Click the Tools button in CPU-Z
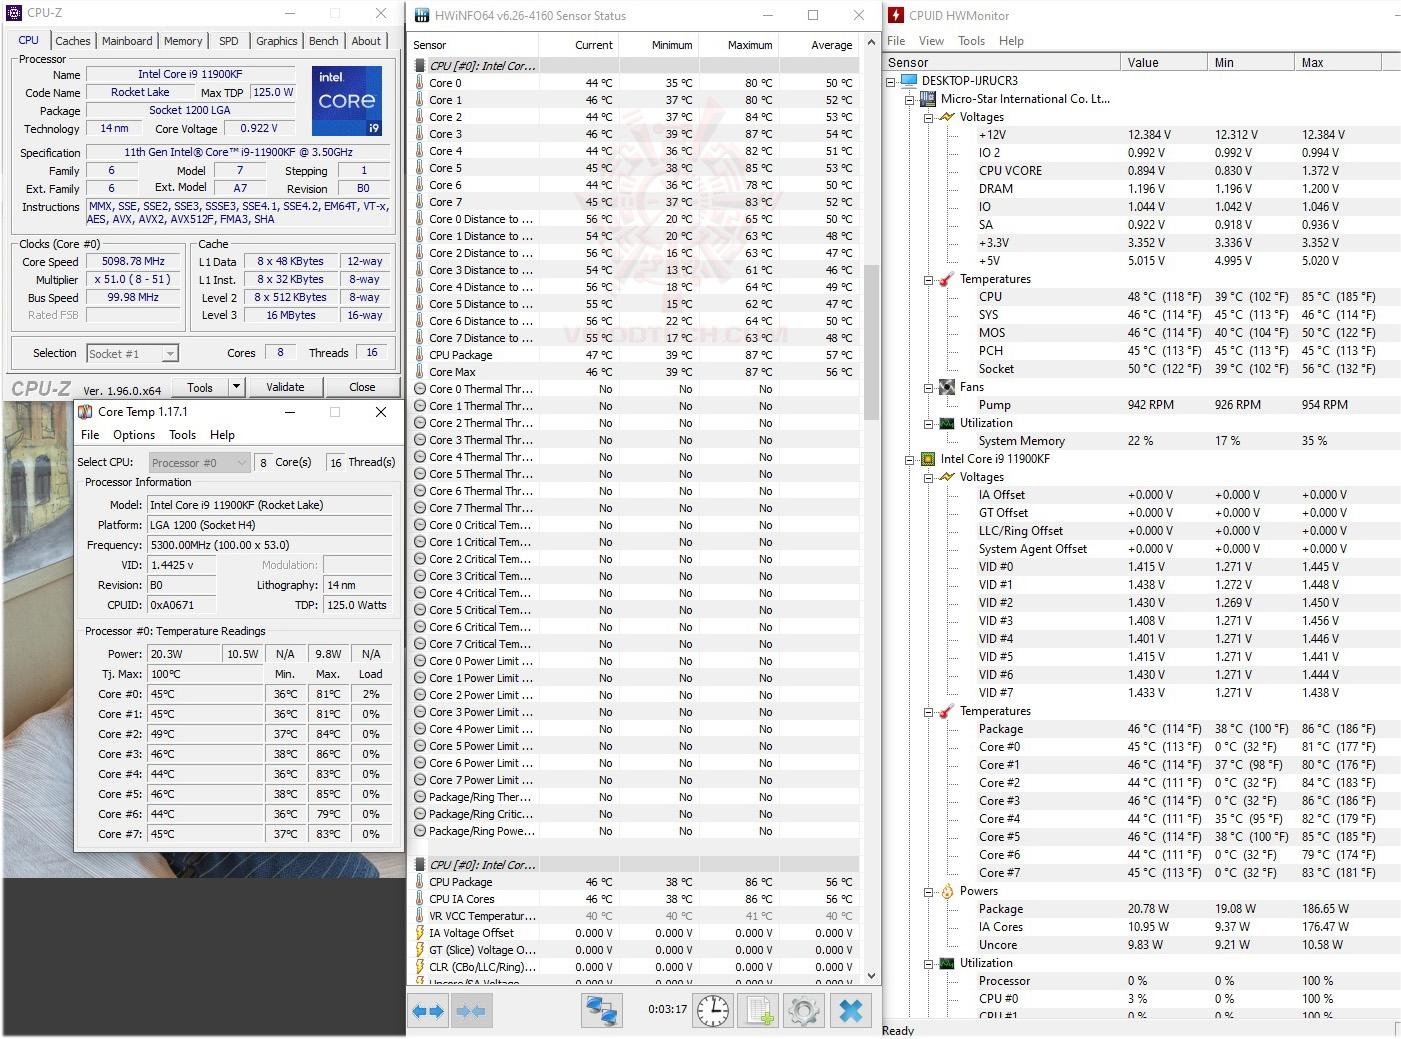Screen dimensions: 1401x1039 click(200, 387)
